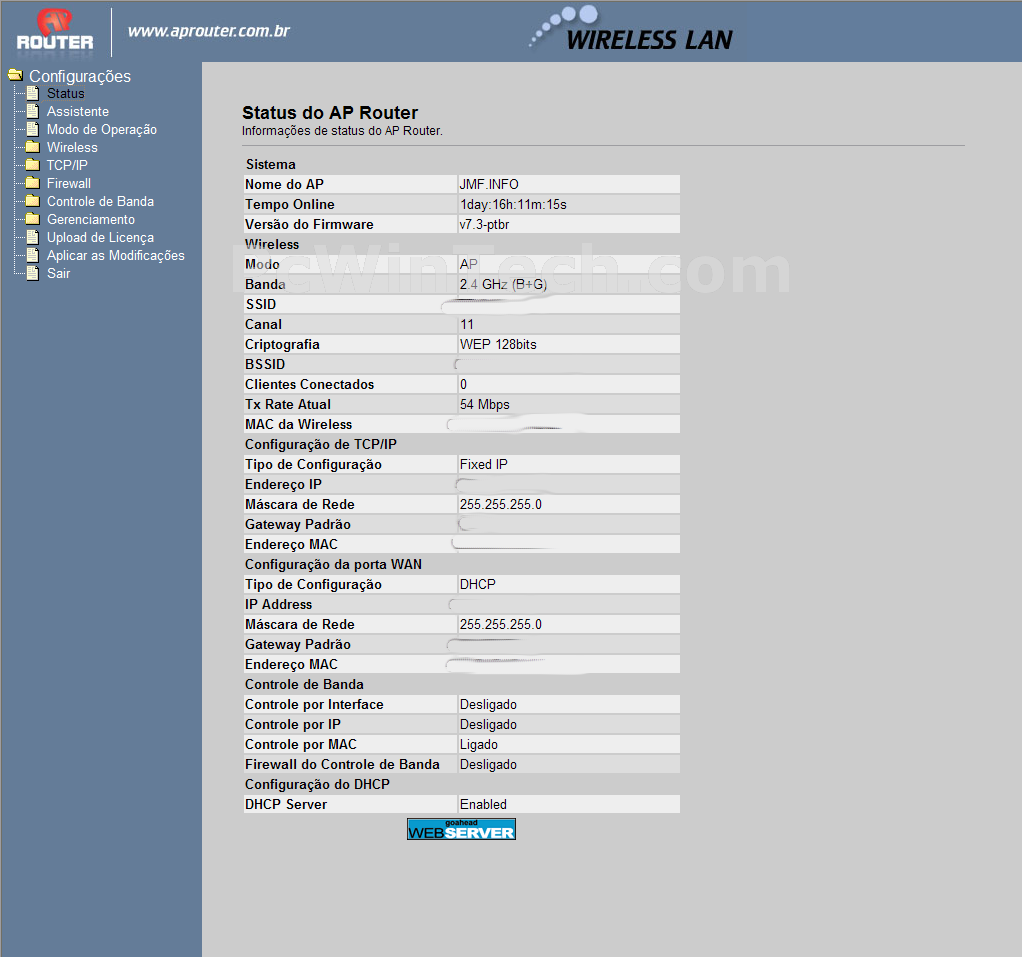Screen dimensions: 1022x957
Task: Click the GoAhead WebServer badge
Action: (461, 829)
